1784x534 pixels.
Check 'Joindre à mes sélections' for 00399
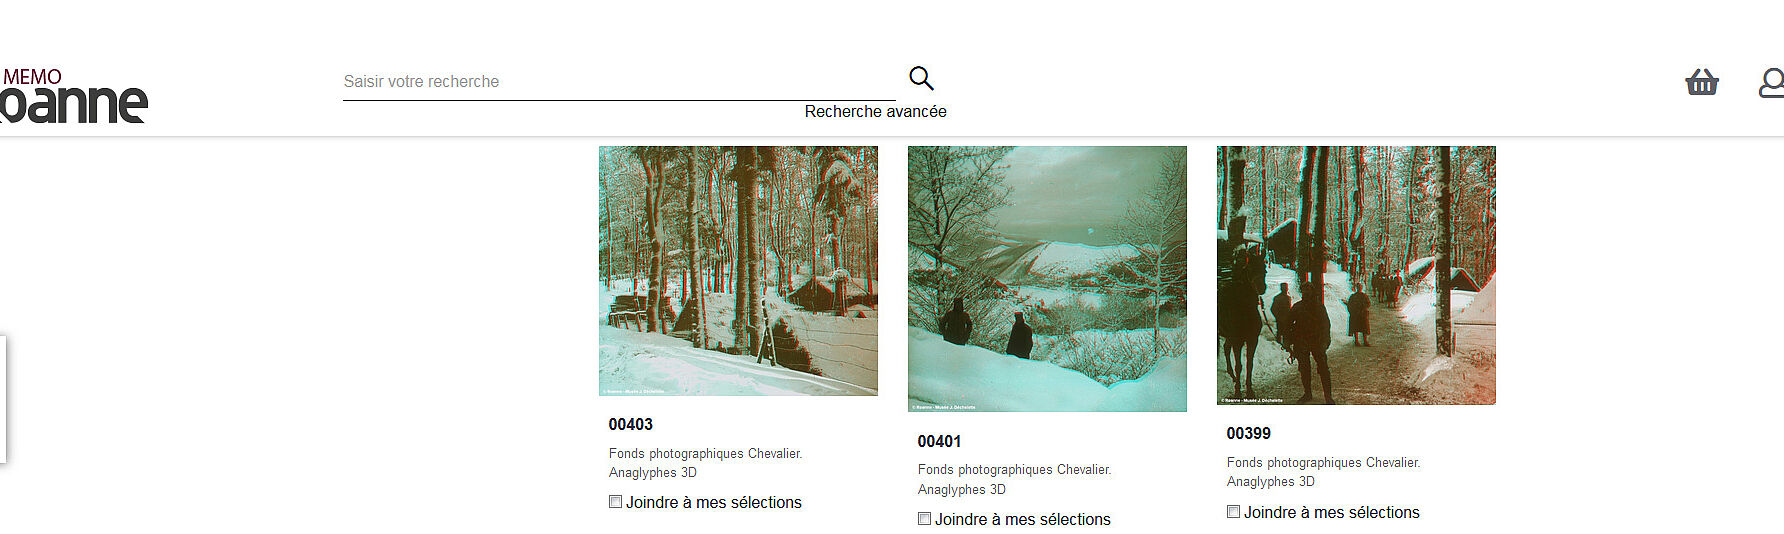click(1233, 512)
